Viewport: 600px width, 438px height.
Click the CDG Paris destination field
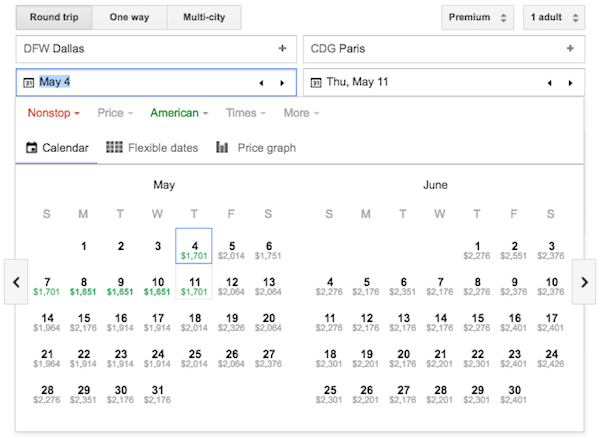pyautogui.click(x=444, y=49)
